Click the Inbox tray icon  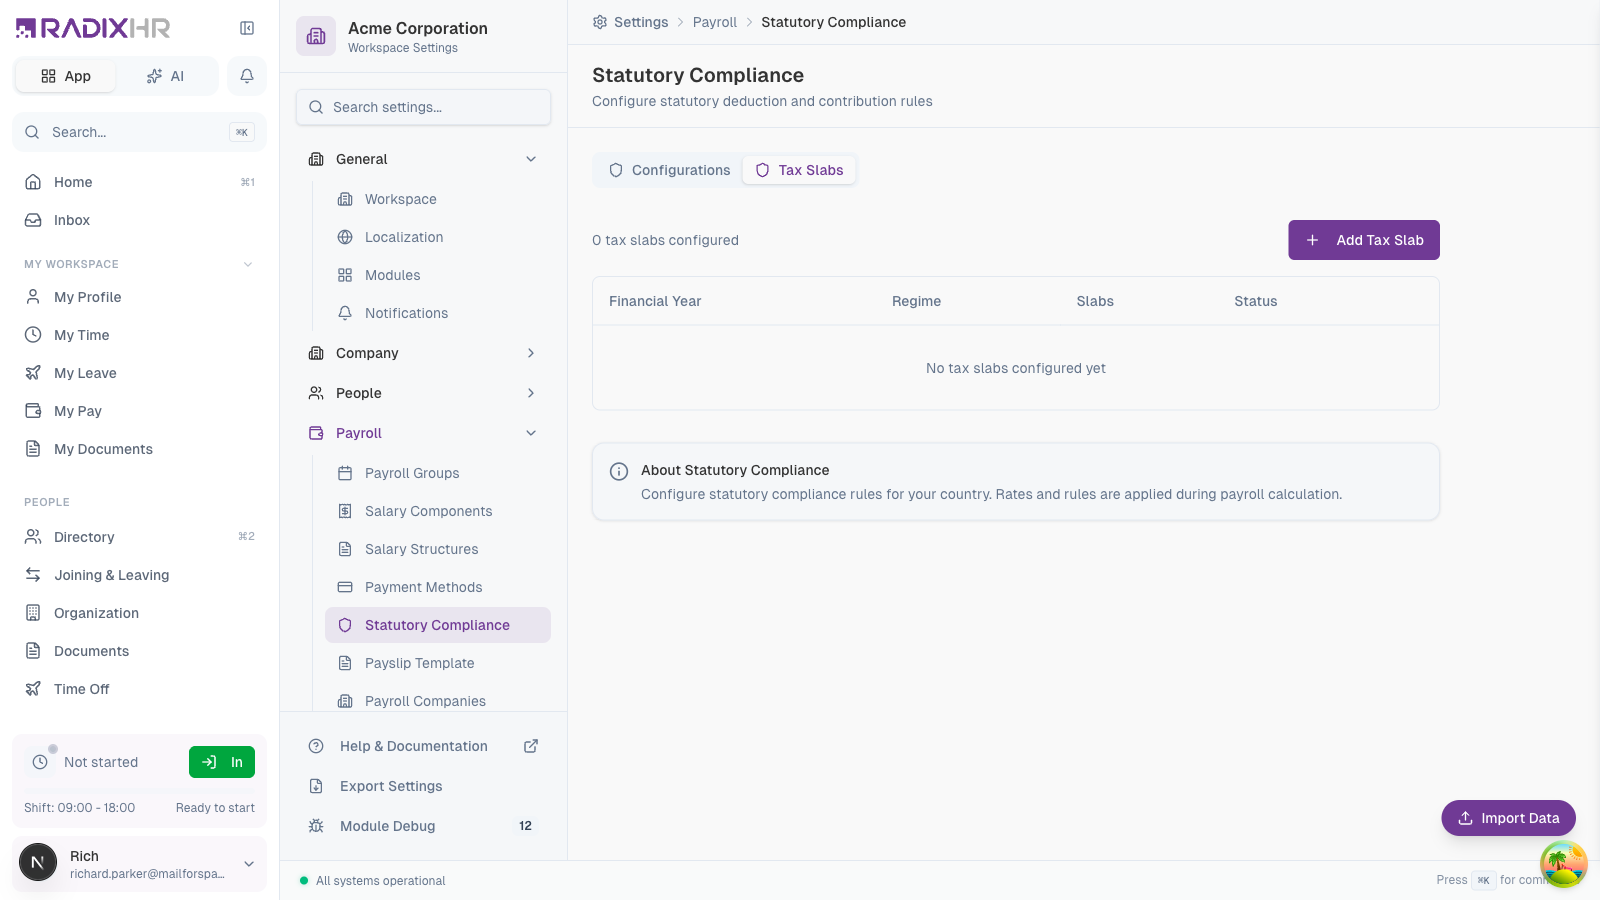(x=33, y=220)
